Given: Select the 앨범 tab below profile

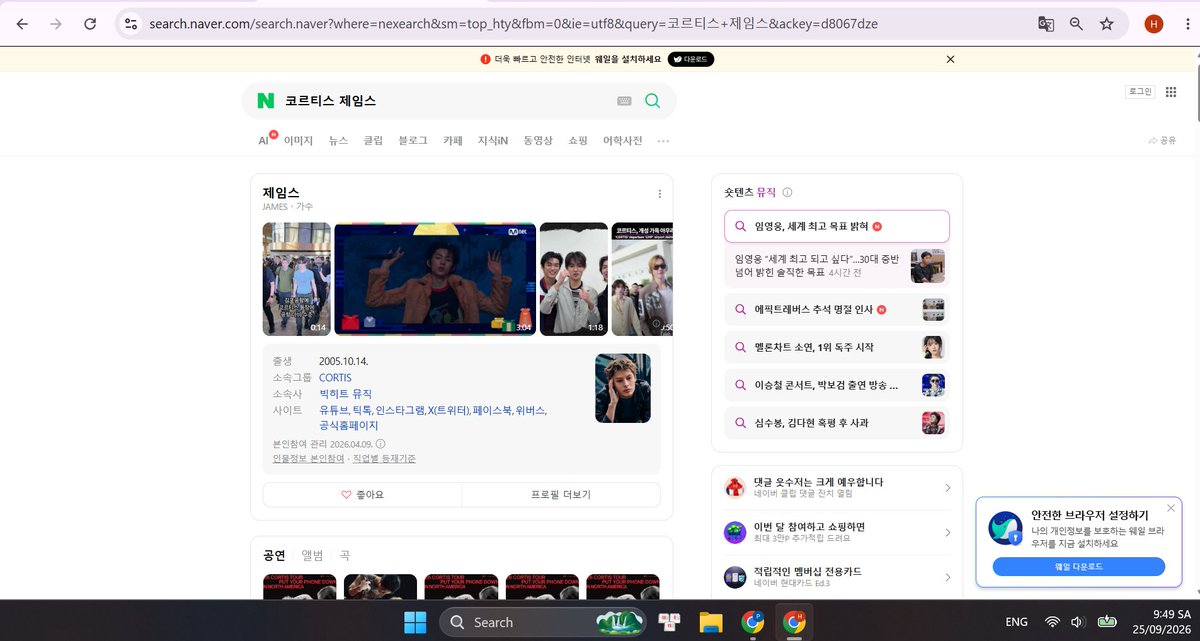Looking at the screenshot, I should click(x=312, y=555).
